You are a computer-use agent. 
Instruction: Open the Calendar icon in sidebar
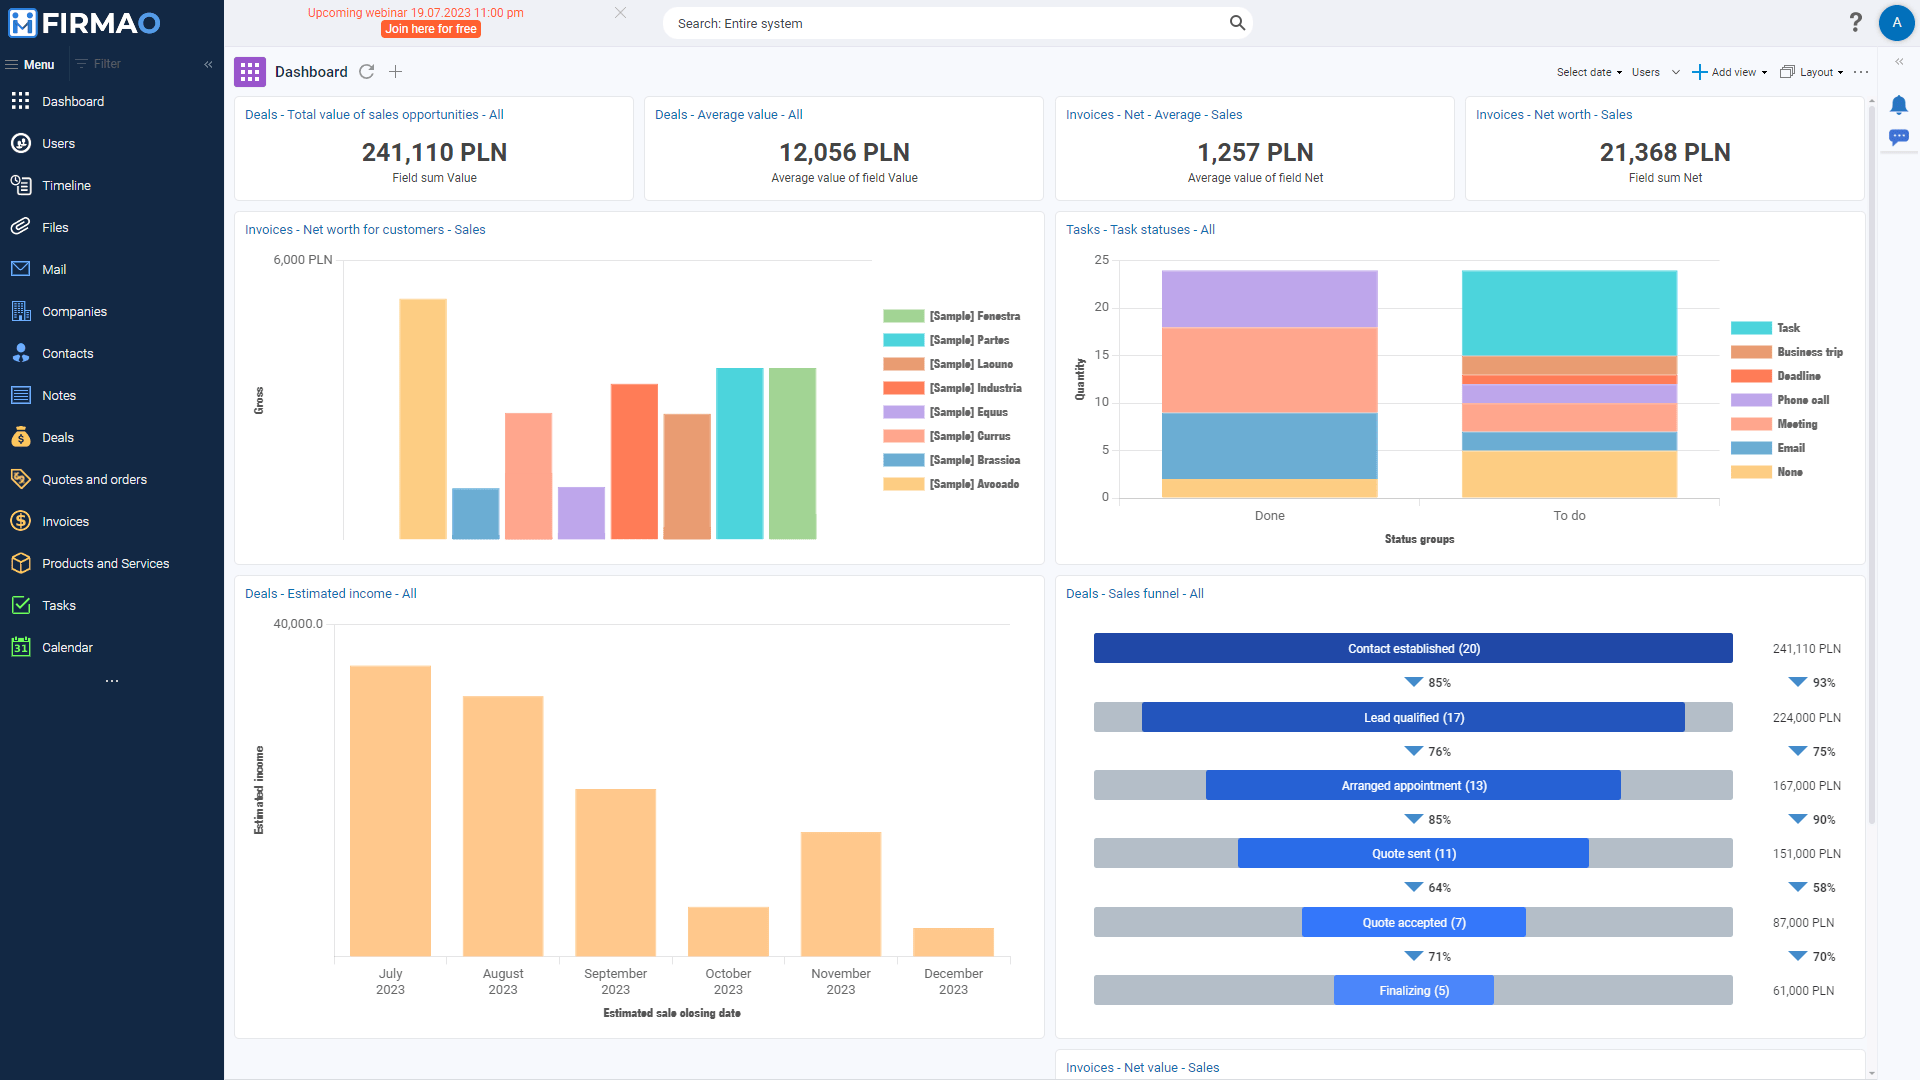22,646
